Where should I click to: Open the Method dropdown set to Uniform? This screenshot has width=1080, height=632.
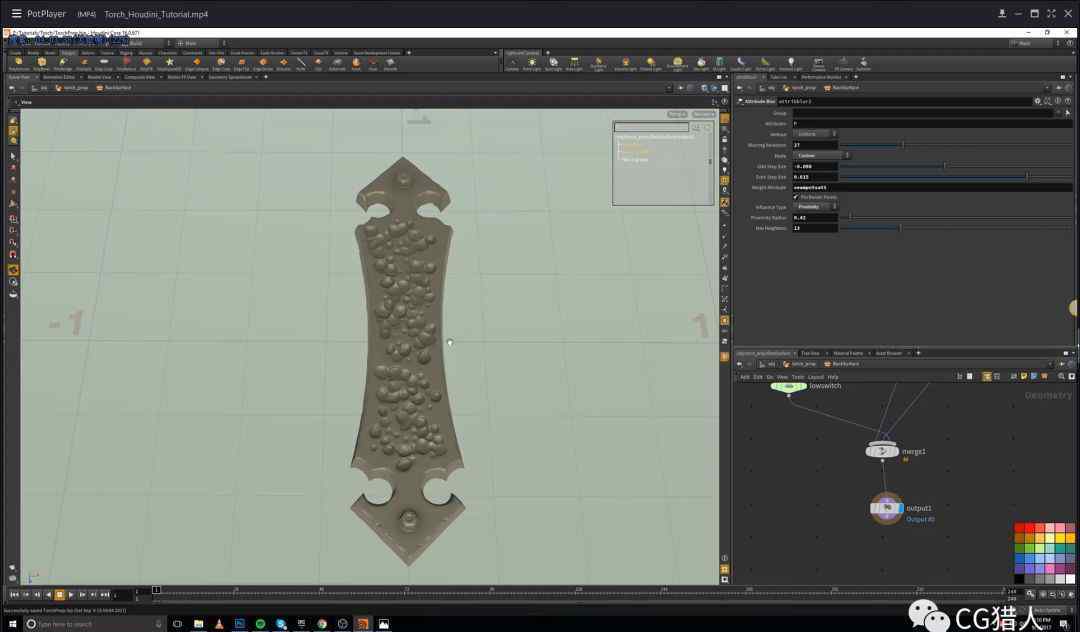click(x=815, y=134)
